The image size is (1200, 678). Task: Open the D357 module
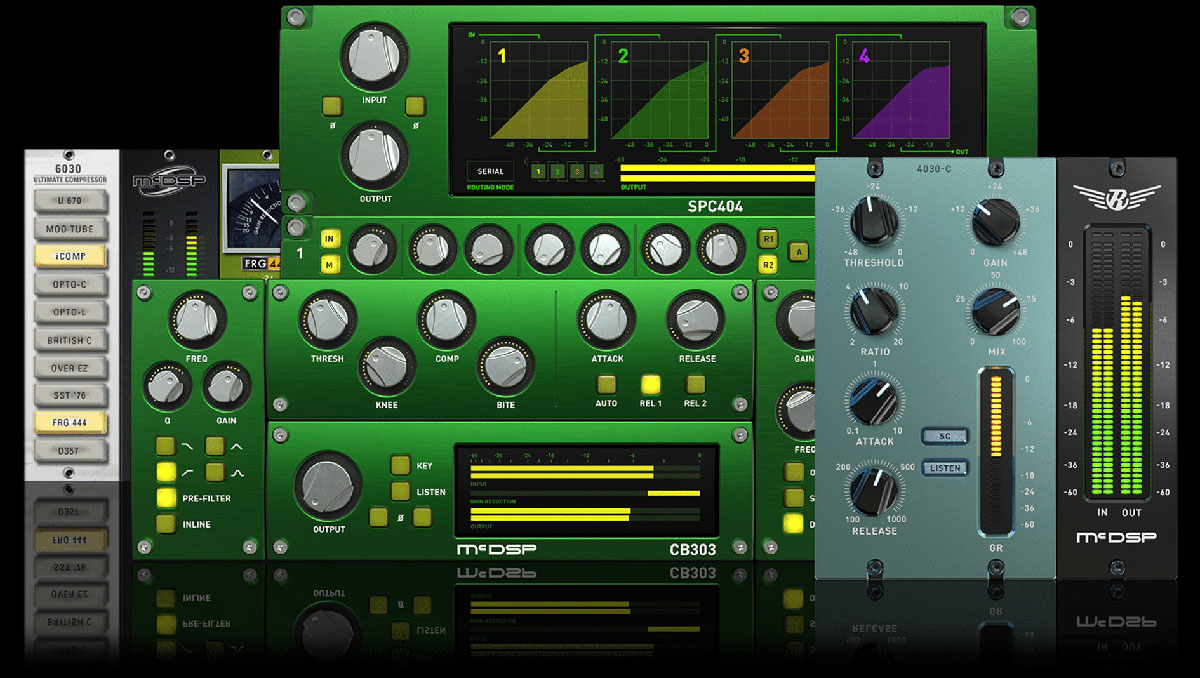[71, 450]
